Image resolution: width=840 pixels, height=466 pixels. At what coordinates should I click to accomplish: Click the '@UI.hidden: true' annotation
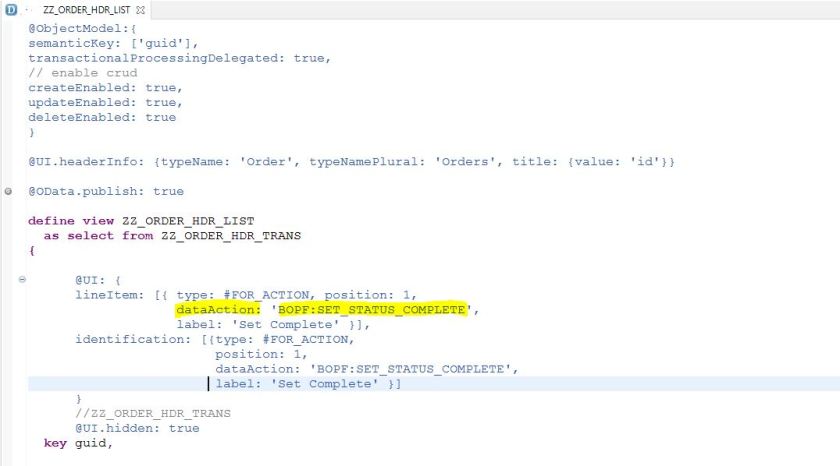coord(137,429)
